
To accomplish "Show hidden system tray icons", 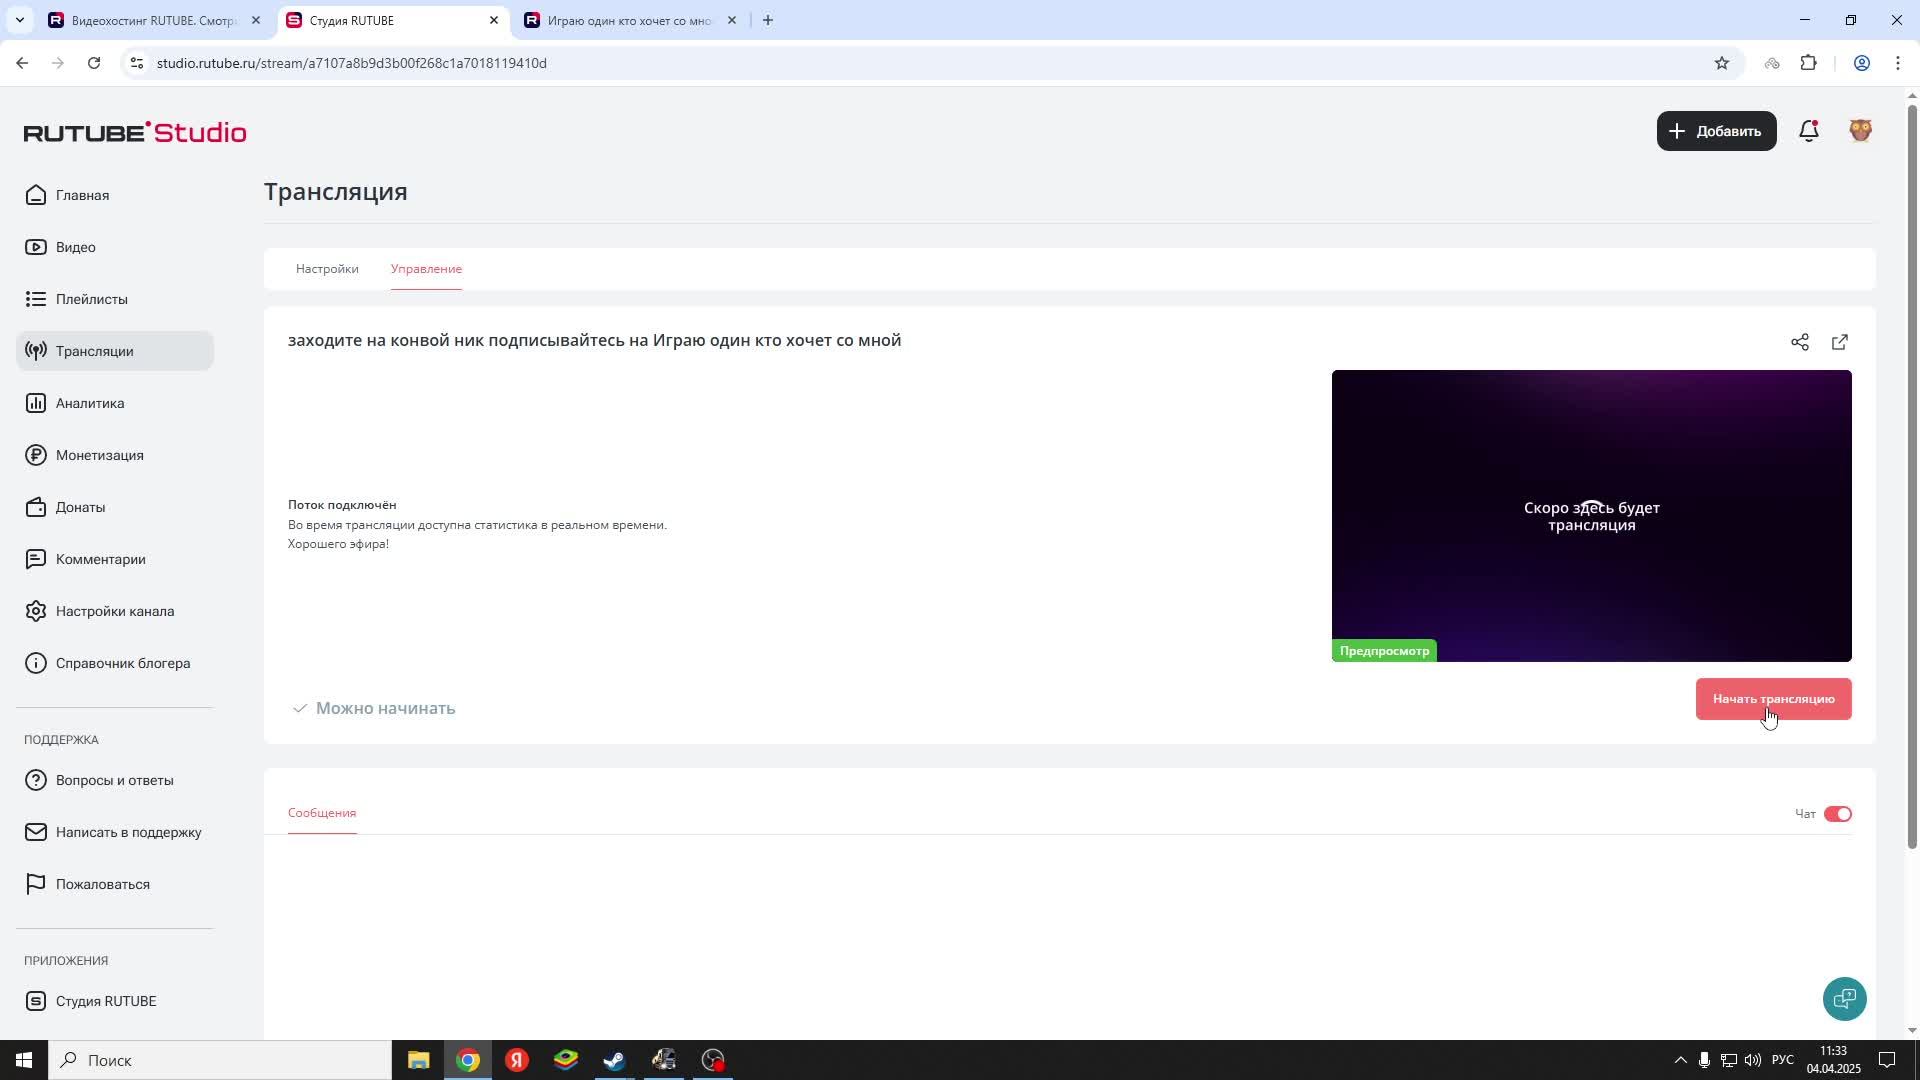I will coord(1680,1060).
